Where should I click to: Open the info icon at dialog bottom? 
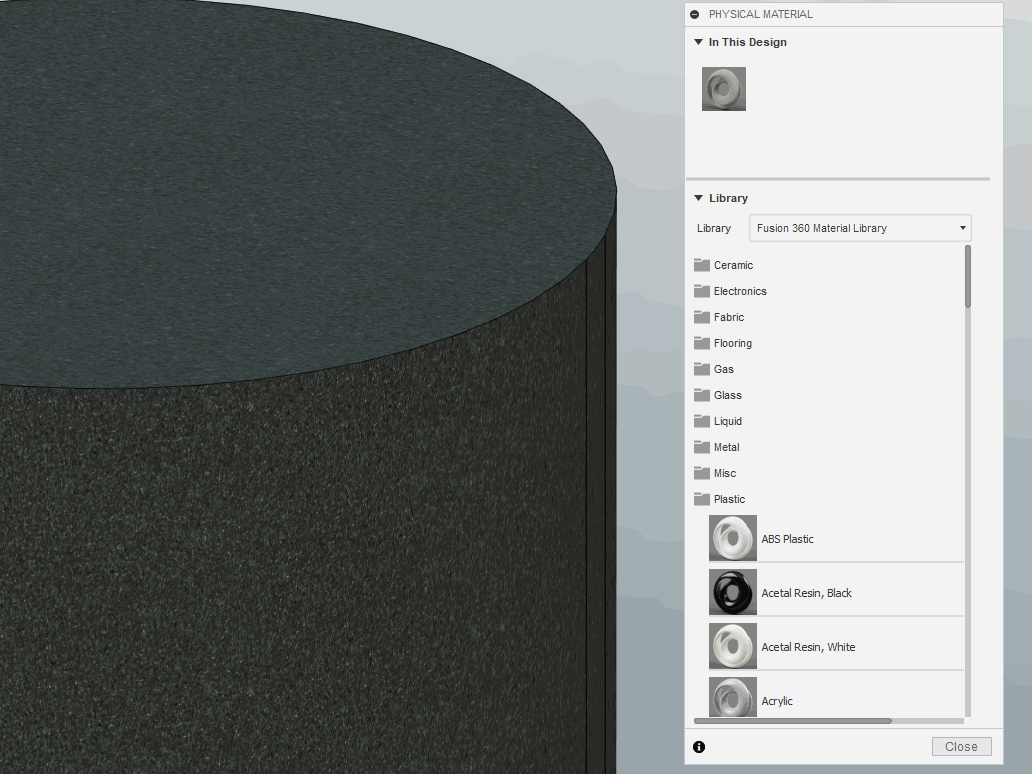tap(699, 747)
